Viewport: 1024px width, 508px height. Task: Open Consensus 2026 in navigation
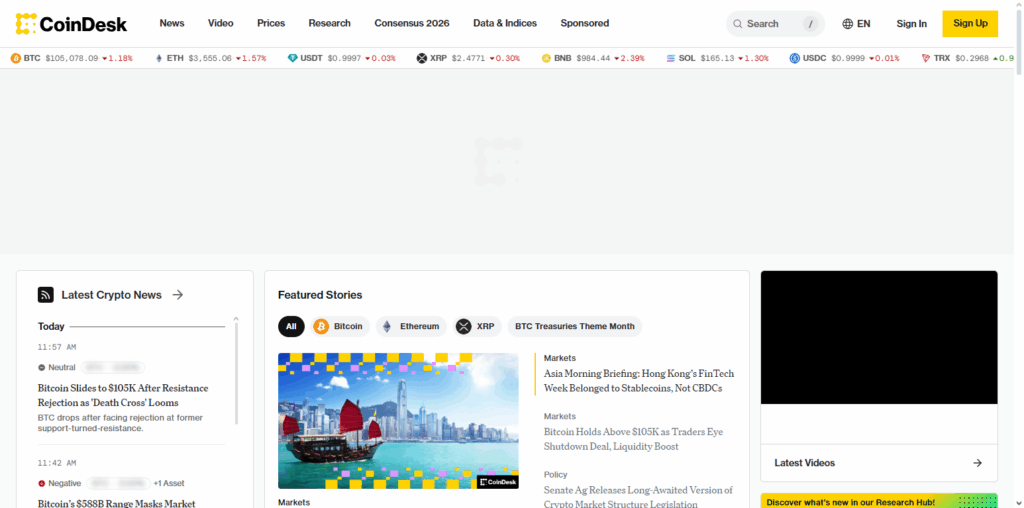(x=411, y=23)
